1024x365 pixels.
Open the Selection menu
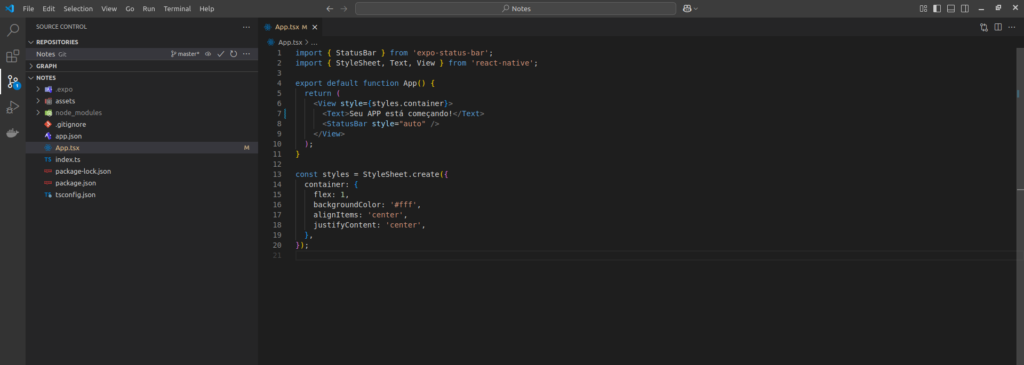(x=78, y=9)
